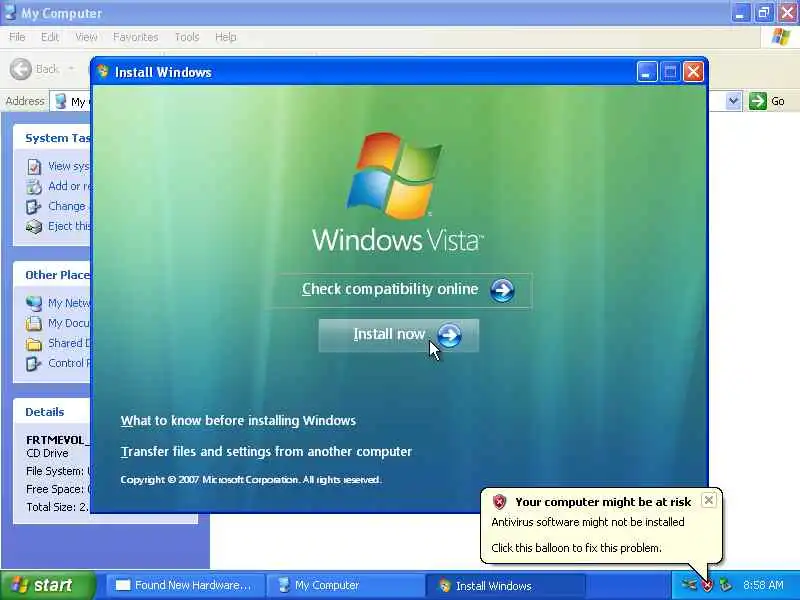The image size is (800, 600).
Task: Click the Check compatibility online arrow icon
Action: (502, 290)
